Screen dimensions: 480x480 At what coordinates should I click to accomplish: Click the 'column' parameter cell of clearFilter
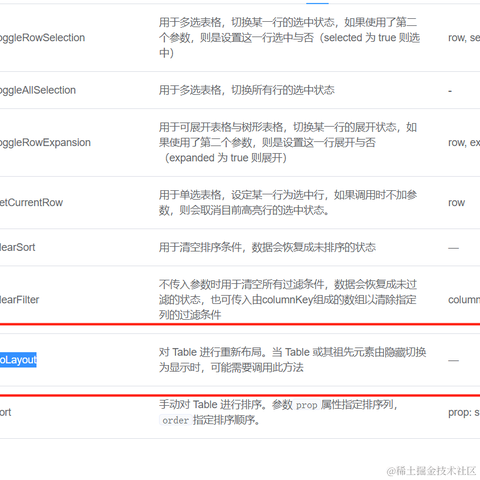click(x=464, y=300)
